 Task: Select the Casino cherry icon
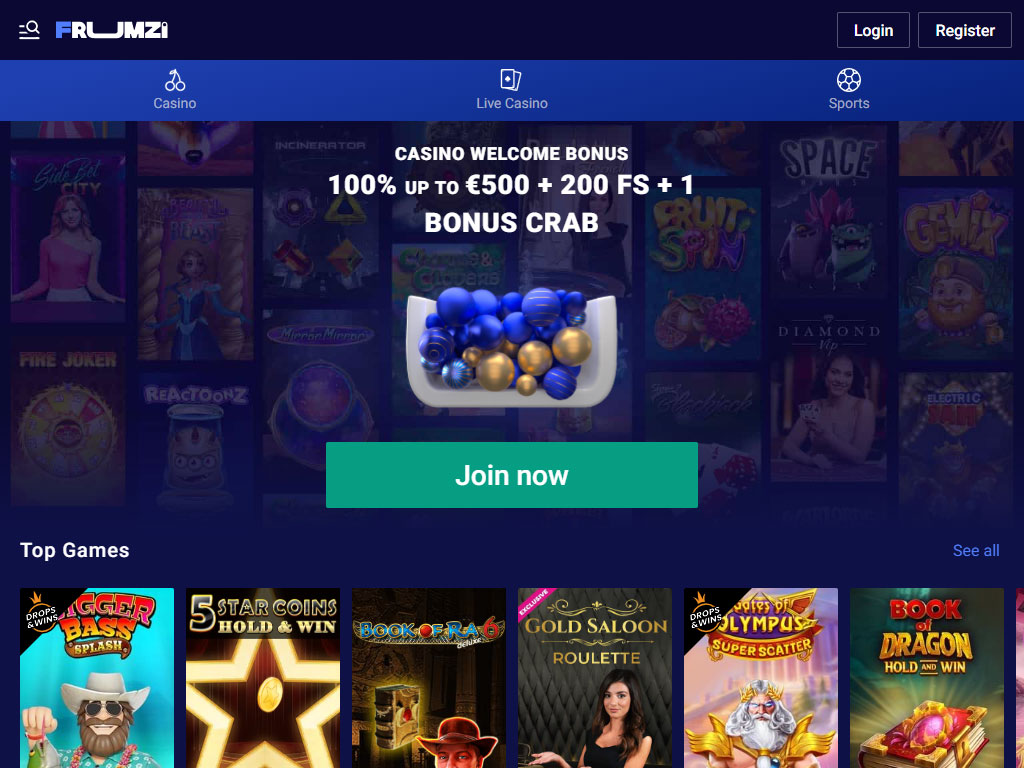(x=174, y=80)
